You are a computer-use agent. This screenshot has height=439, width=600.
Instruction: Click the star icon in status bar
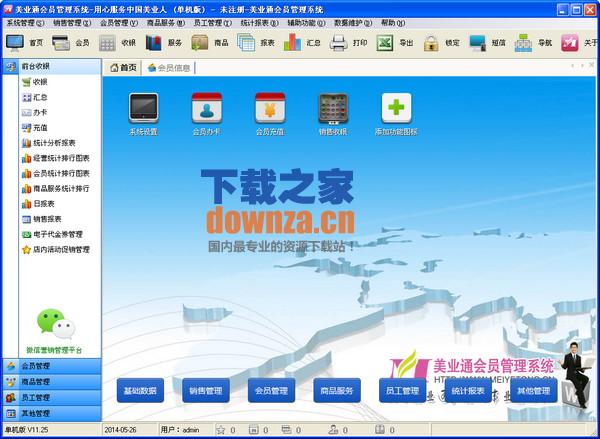tap(221, 429)
